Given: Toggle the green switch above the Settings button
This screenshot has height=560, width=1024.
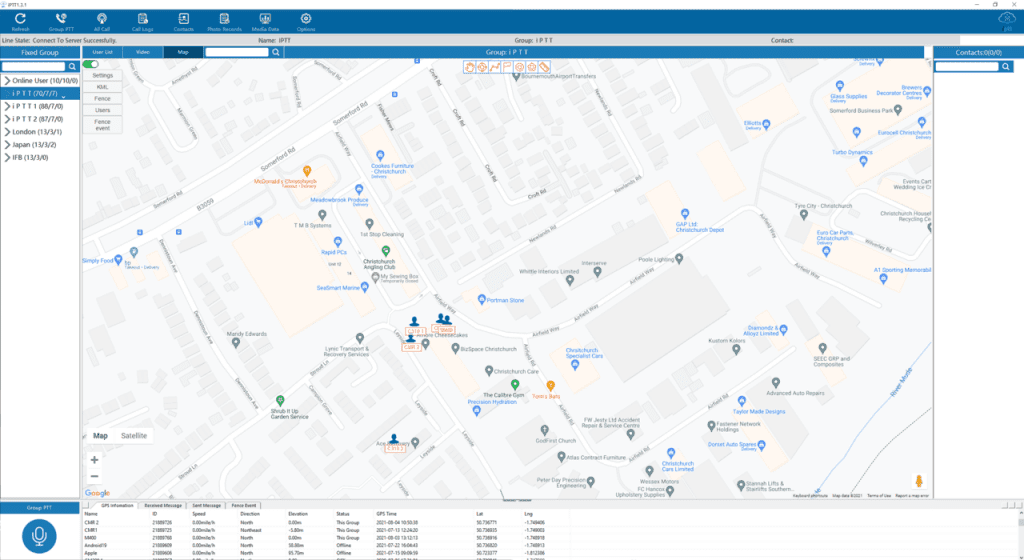Looking at the screenshot, I should (91, 64).
